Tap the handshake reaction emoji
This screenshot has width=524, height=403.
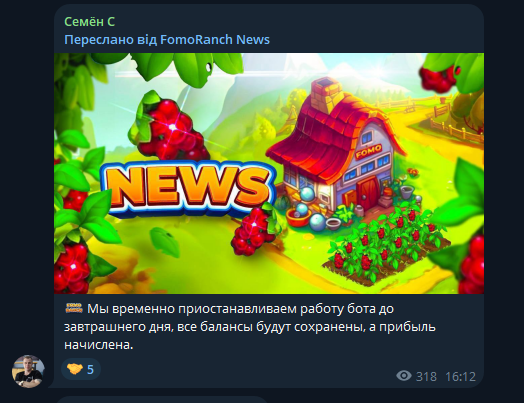pos(75,369)
